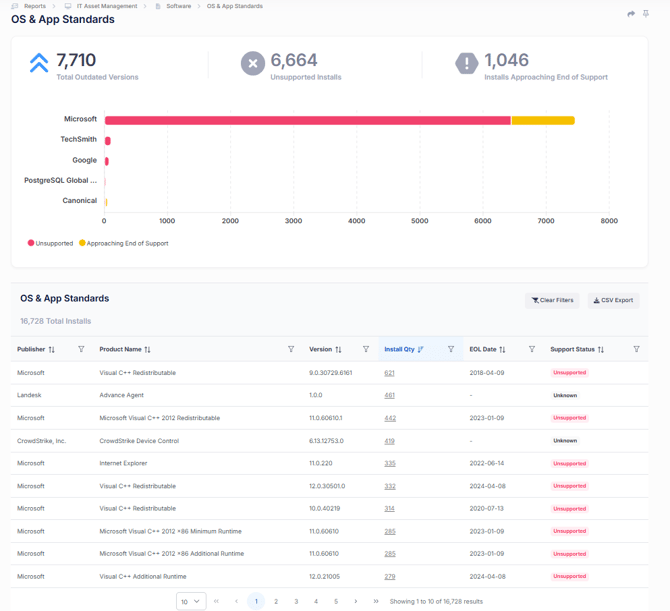Click the Clear Filters button

[x=552, y=300]
